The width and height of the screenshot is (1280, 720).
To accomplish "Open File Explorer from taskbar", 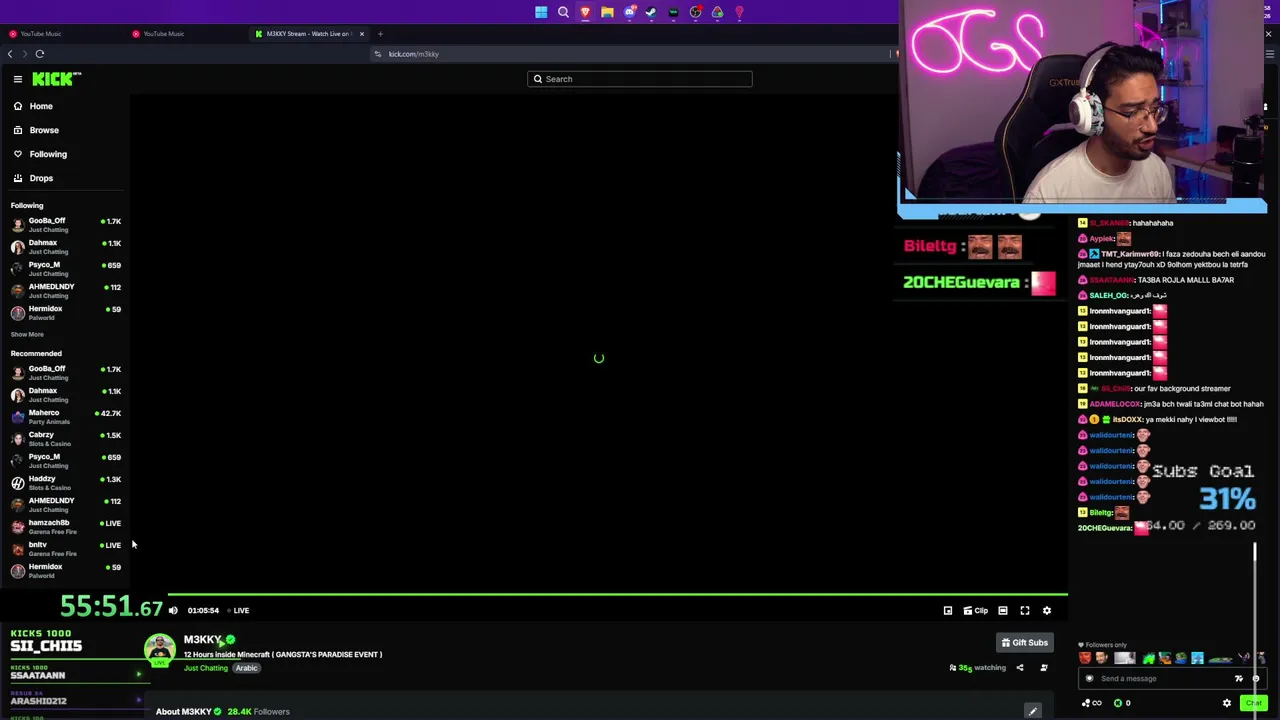I will (x=607, y=12).
